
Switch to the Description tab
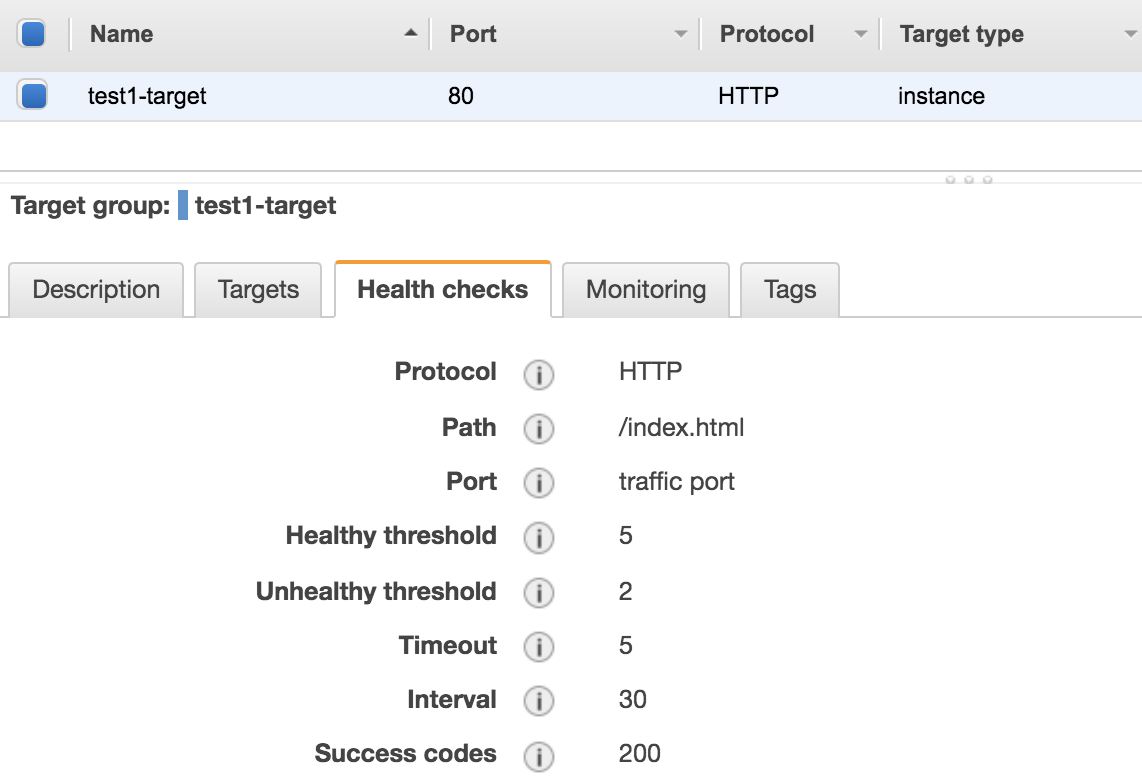[x=96, y=289]
